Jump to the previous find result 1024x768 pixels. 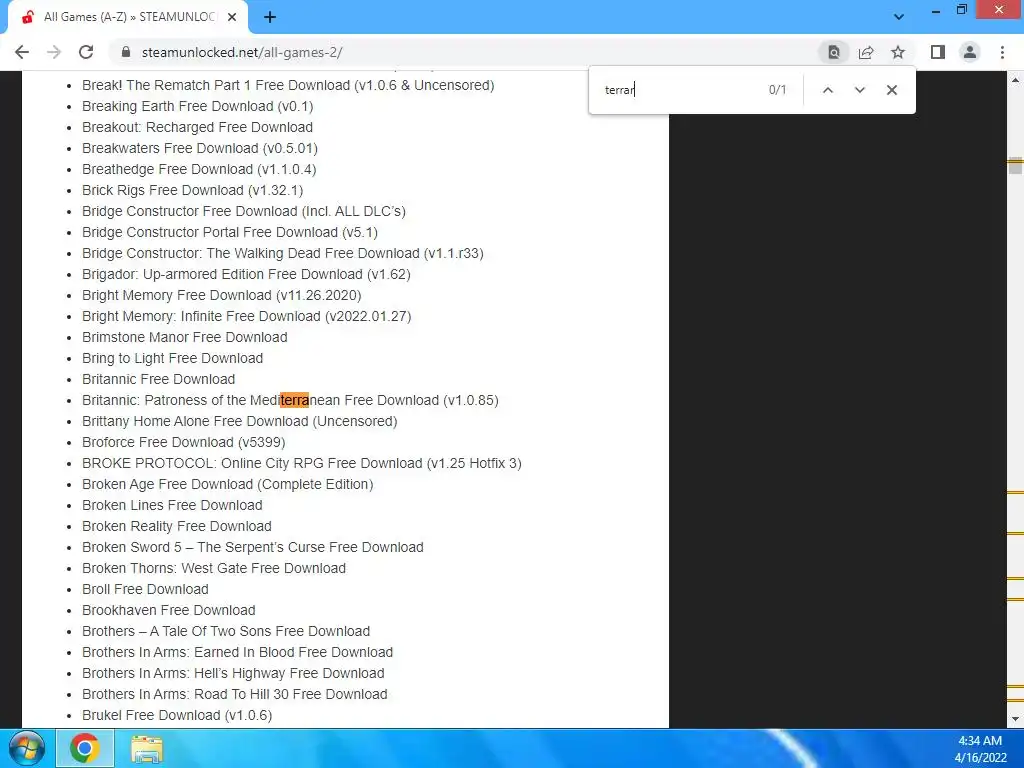(827, 90)
